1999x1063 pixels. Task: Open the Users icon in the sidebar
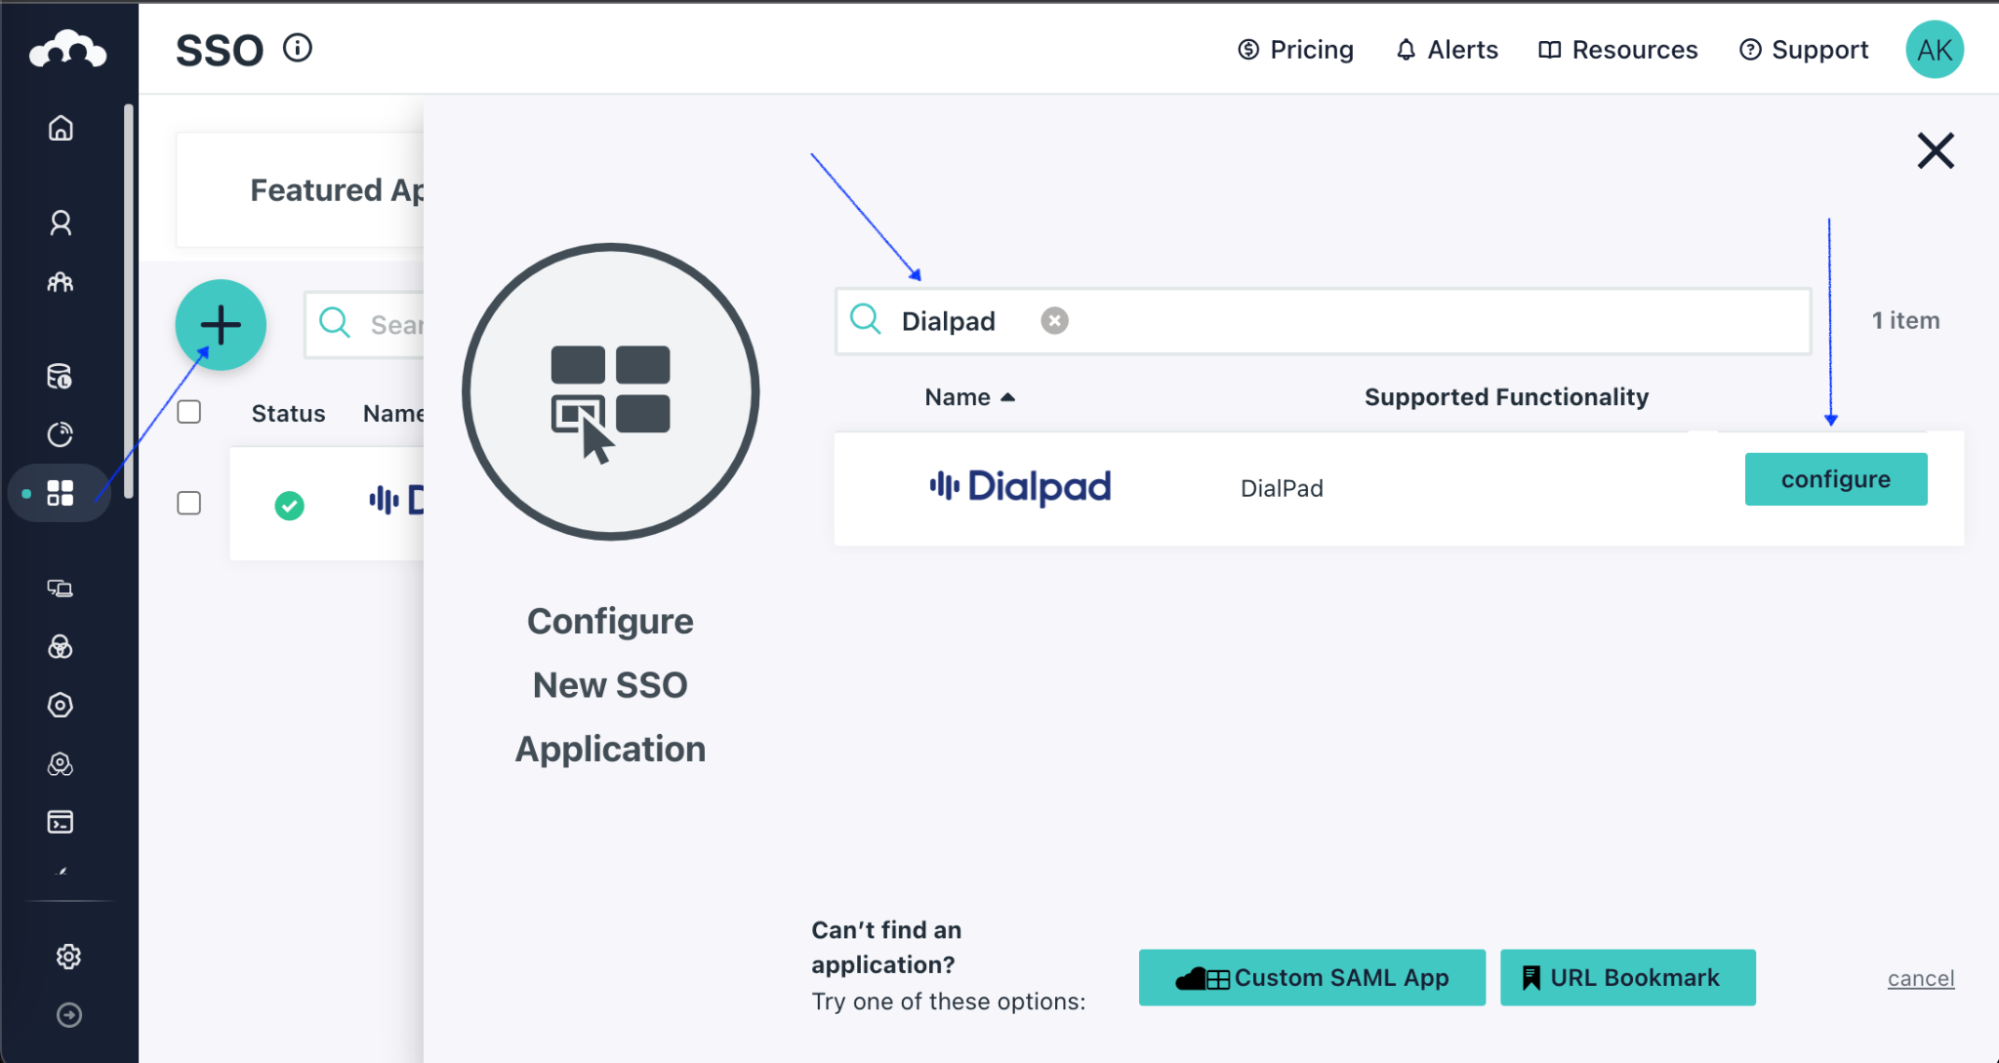pyautogui.click(x=61, y=222)
